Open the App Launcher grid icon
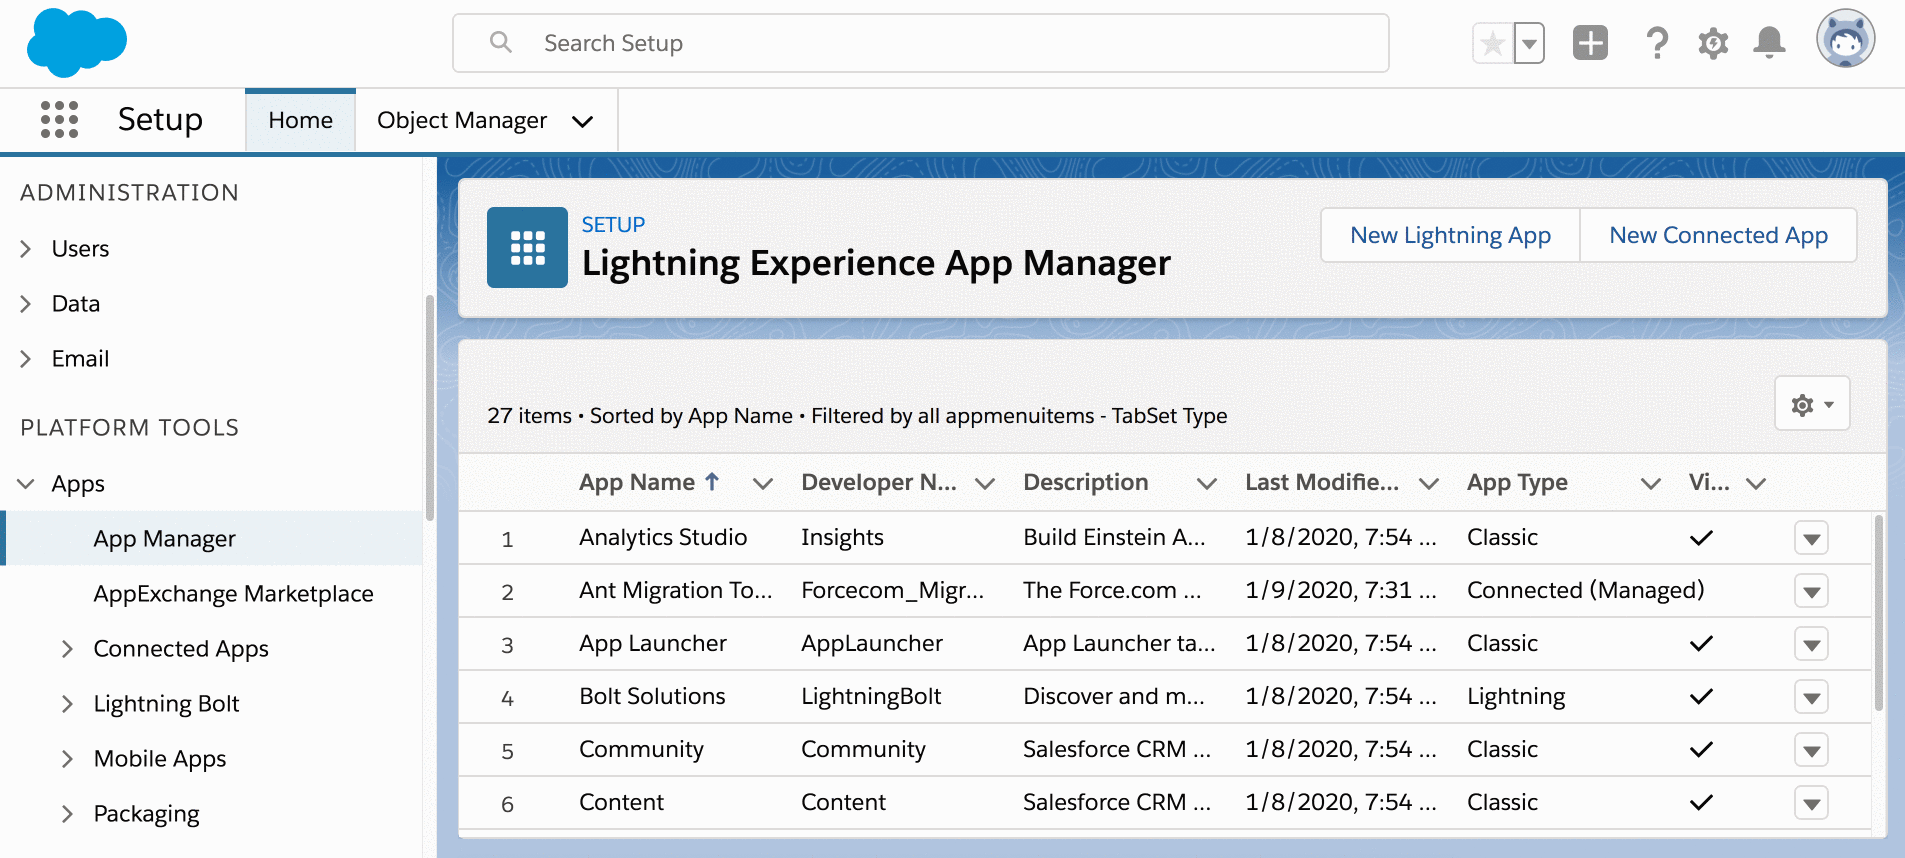Screen dimensions: 1905x858 point(59,120)
